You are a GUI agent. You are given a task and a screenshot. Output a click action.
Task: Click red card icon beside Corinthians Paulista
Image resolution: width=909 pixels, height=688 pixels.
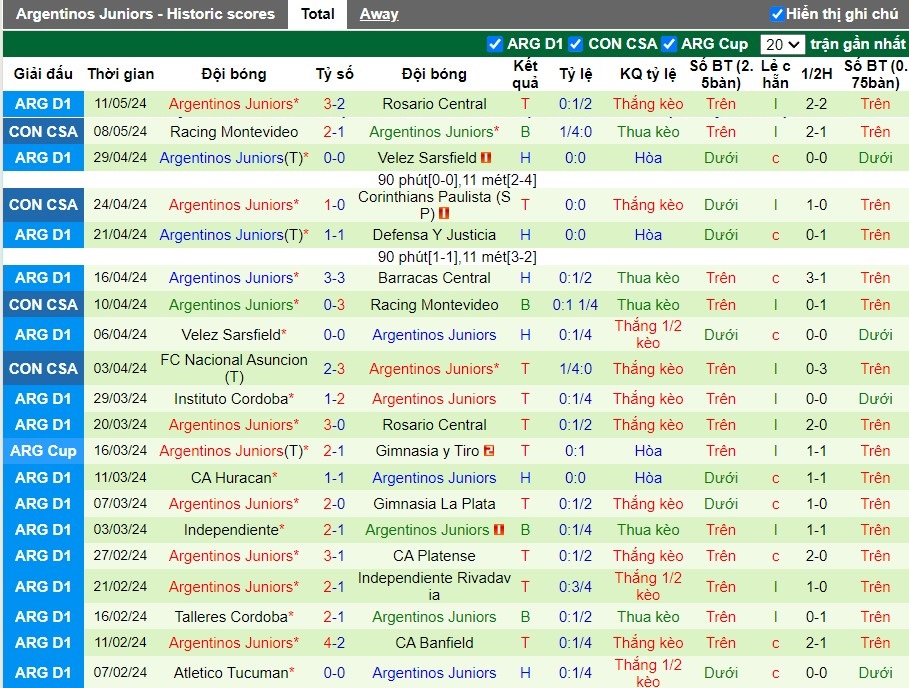[444, 213]
